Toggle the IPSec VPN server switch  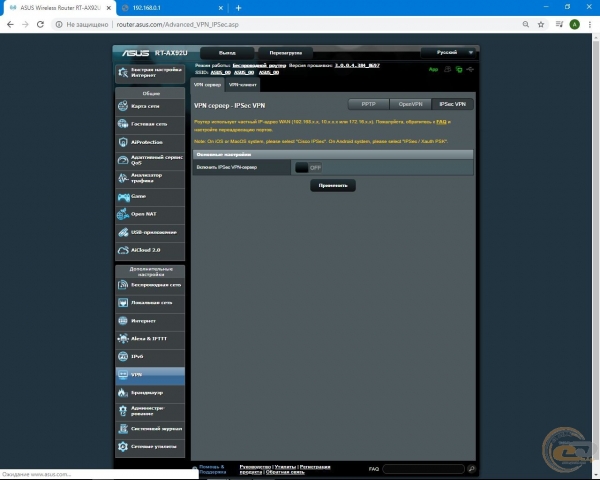click(x=308, y=168)
